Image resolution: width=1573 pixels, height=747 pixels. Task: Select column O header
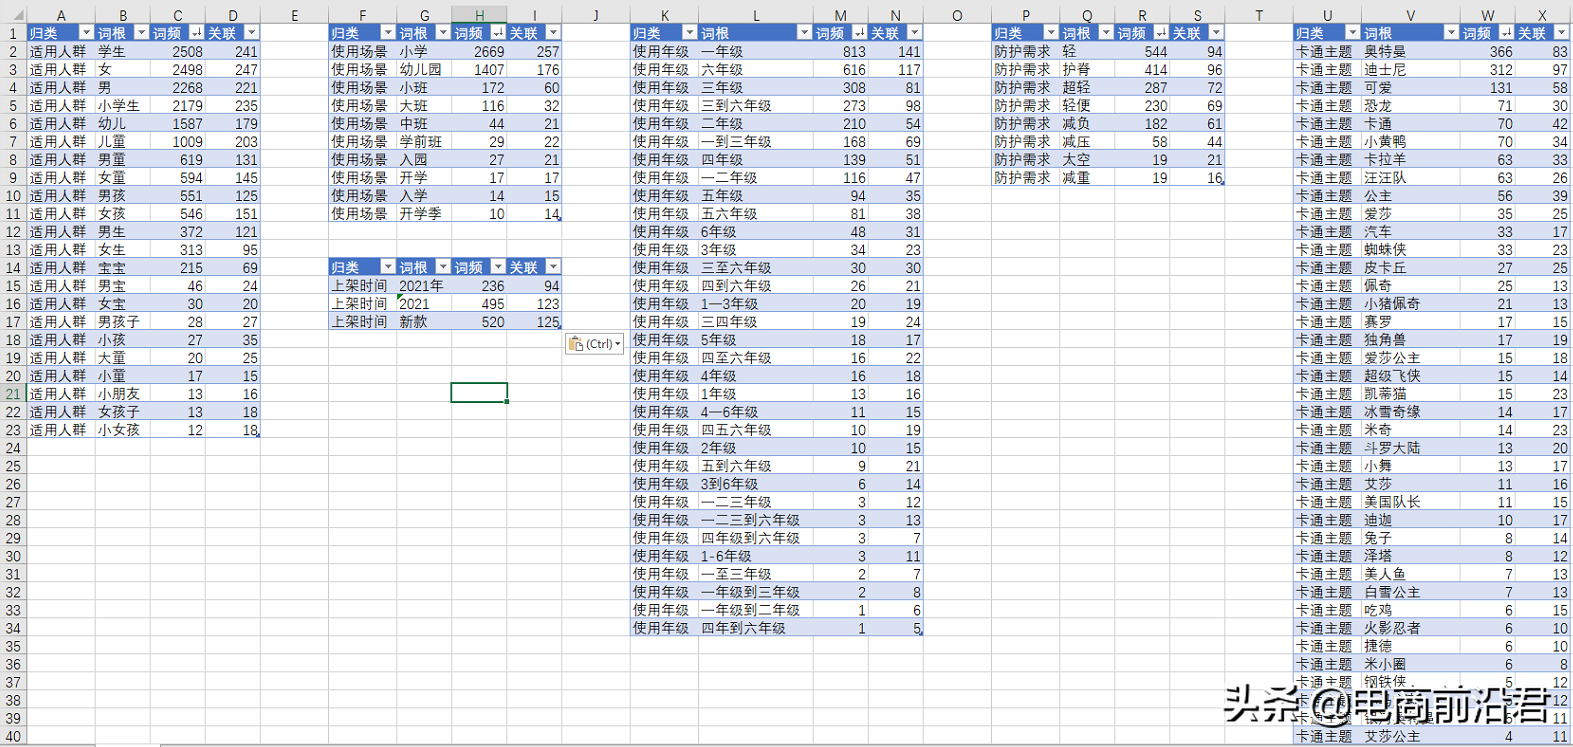coord(957,15)
